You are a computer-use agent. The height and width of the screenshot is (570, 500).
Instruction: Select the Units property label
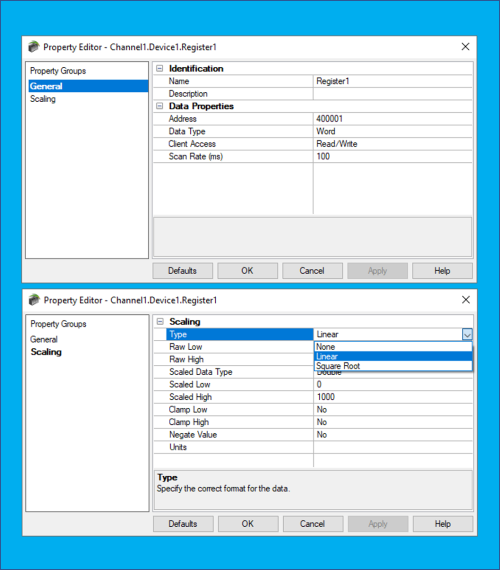[178, 447]
